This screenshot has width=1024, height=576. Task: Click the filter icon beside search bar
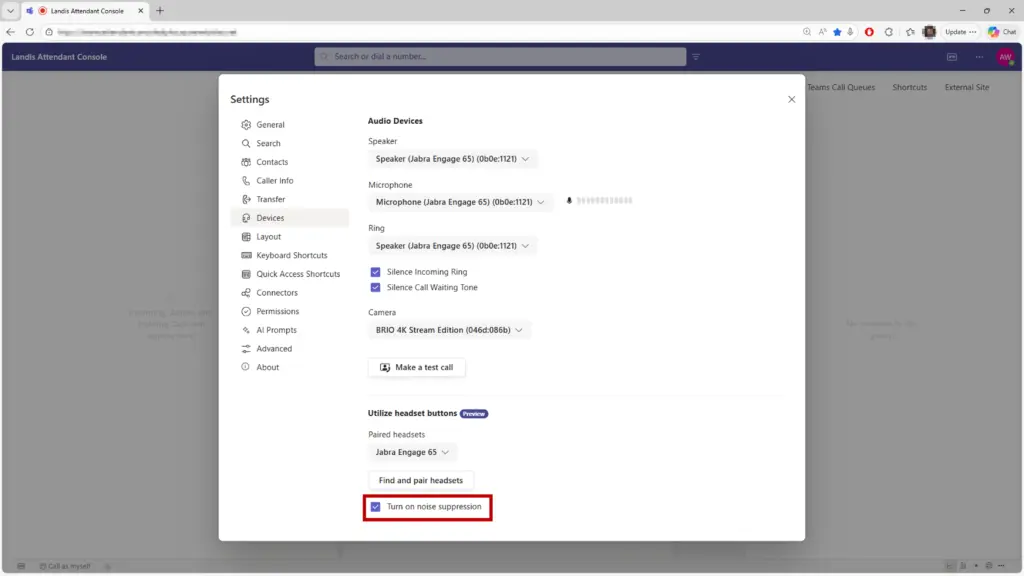click(696, 57)
